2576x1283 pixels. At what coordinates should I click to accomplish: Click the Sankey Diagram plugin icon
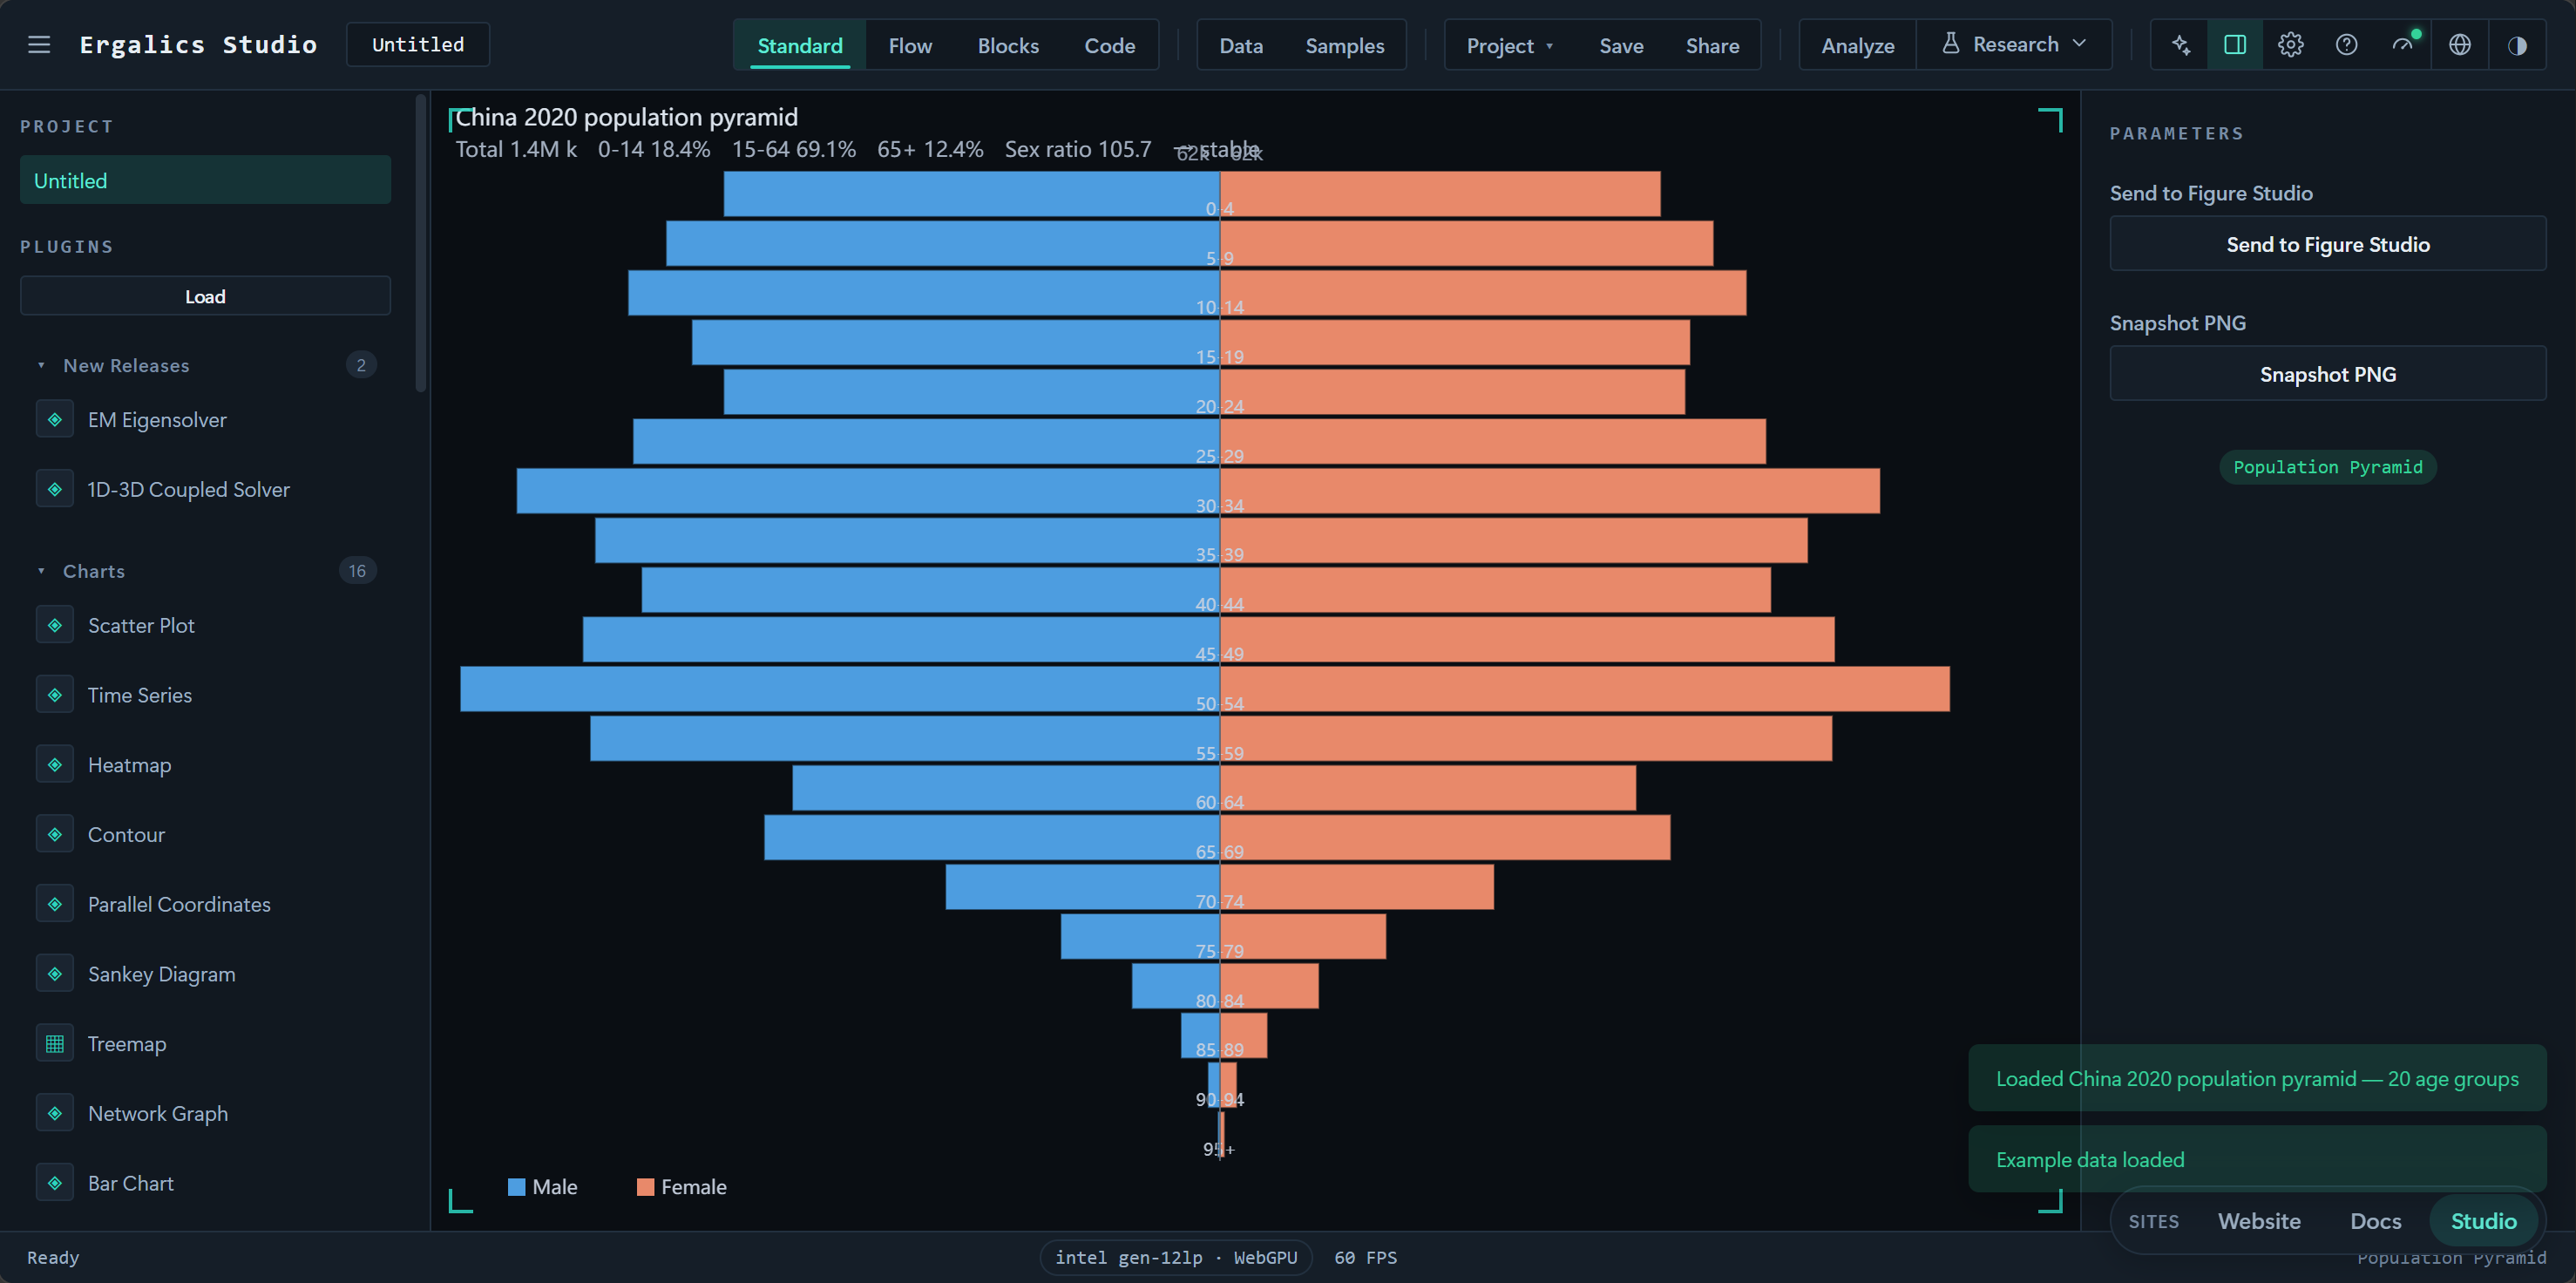[55, 974]
